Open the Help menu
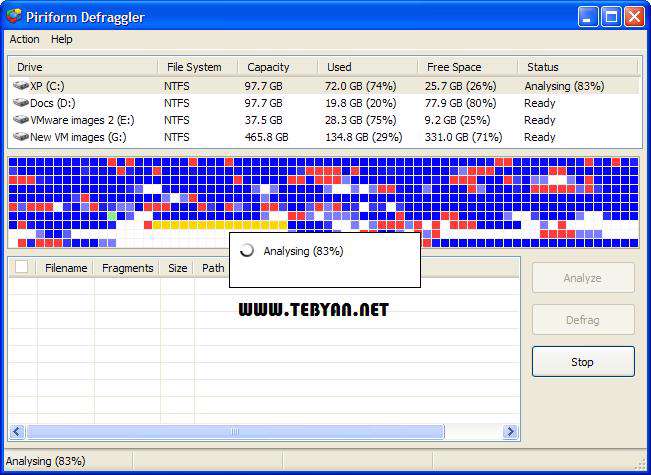The height and width of the screenshot is (475, 651). 61,39
